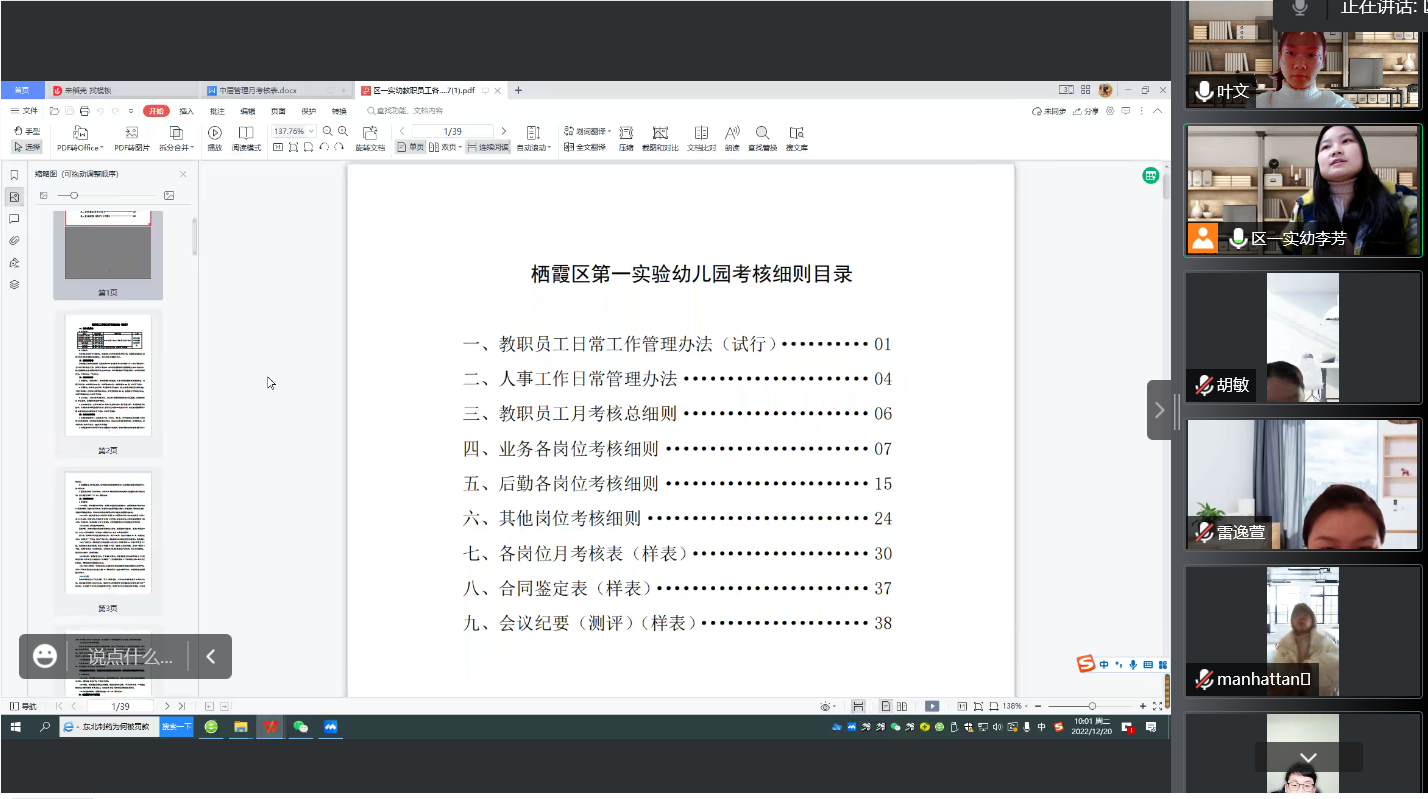1428x799 pixels.
Task: Click the green spreadsheet icon at page corner
Action: (1151, 175)
